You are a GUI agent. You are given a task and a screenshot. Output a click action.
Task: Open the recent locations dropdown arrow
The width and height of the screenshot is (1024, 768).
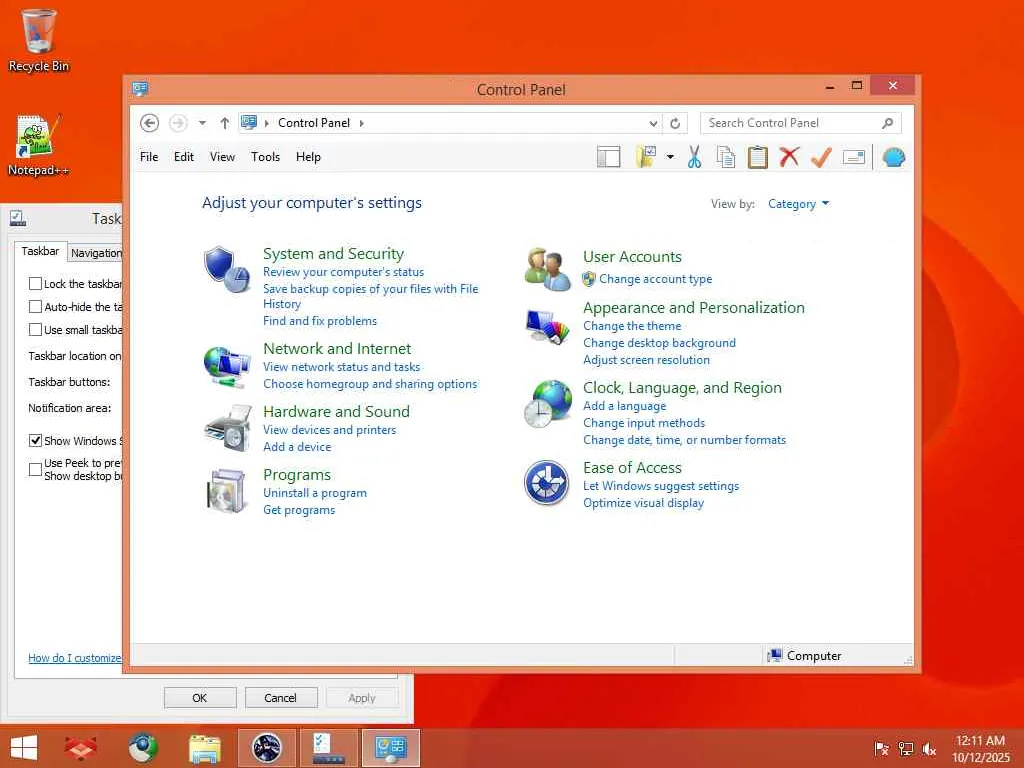202,123
